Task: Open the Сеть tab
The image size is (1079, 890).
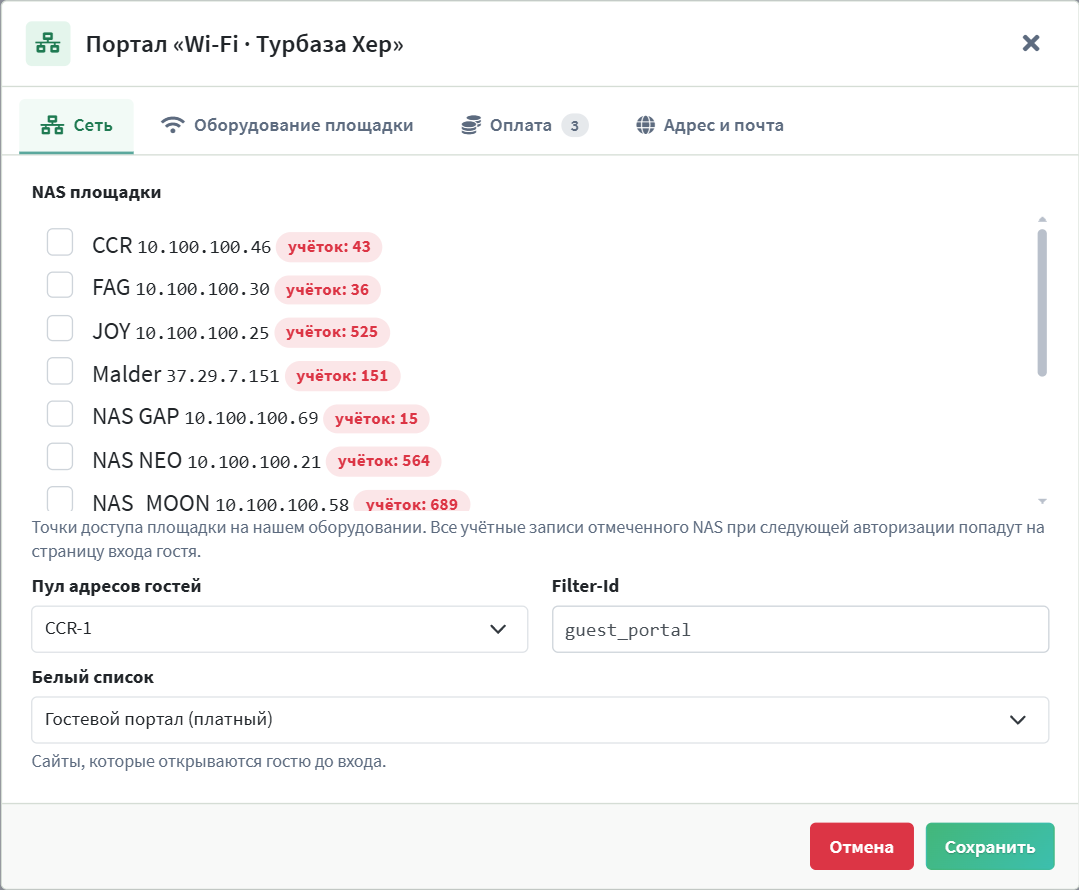Action: click(x=76, y=126)
